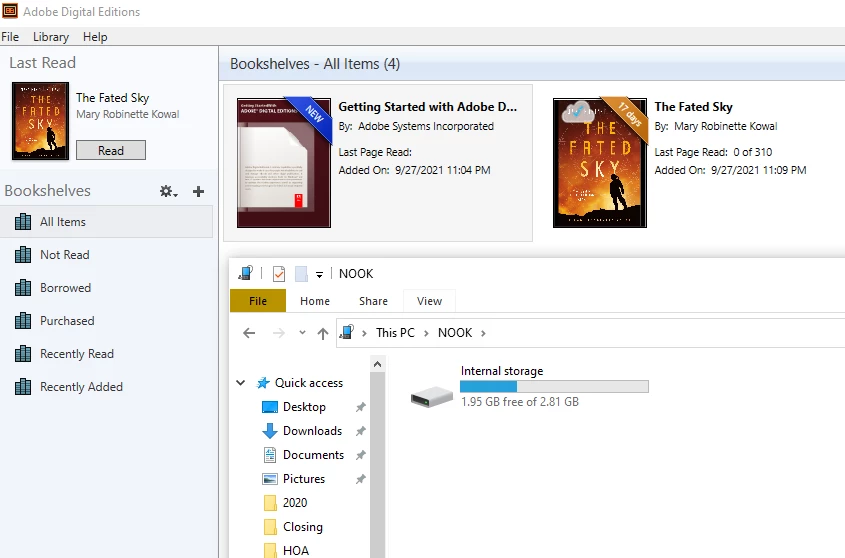
Task: Click NOOK breadcrumb in address bar
Action: pos(455,333)
